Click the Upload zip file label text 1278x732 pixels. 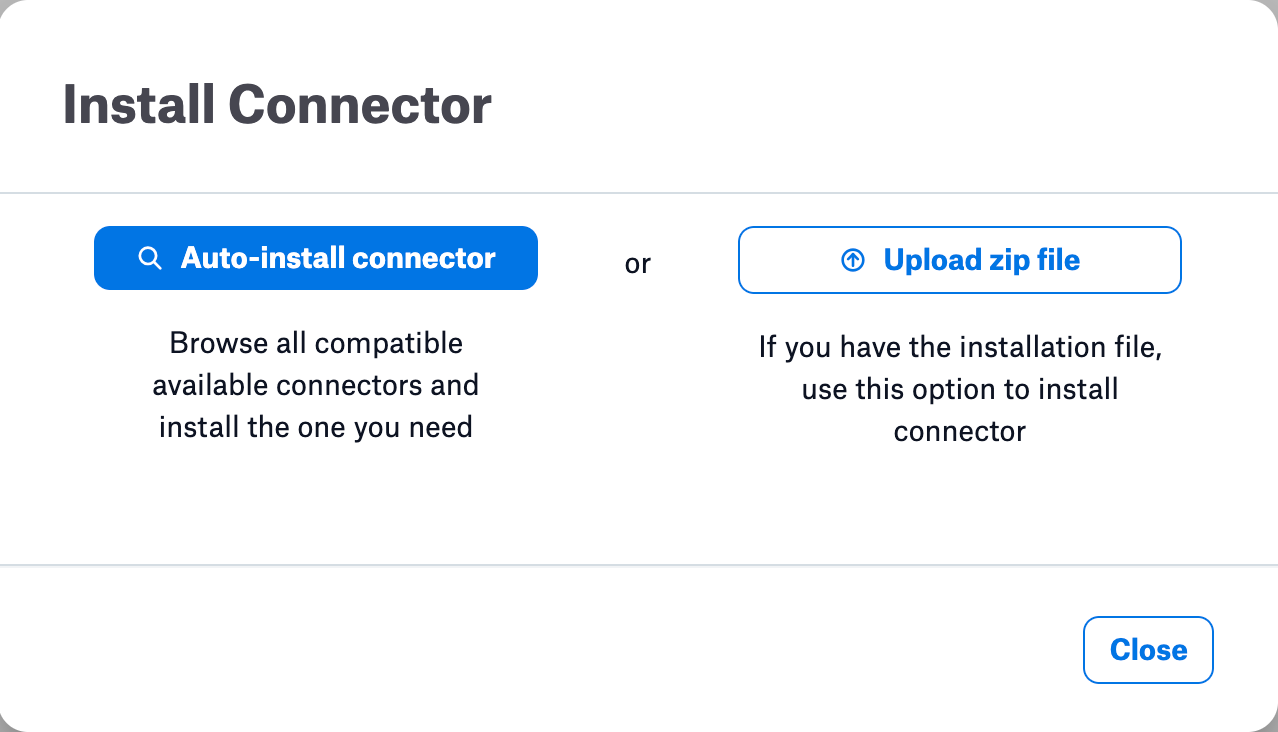coord(980,259)
